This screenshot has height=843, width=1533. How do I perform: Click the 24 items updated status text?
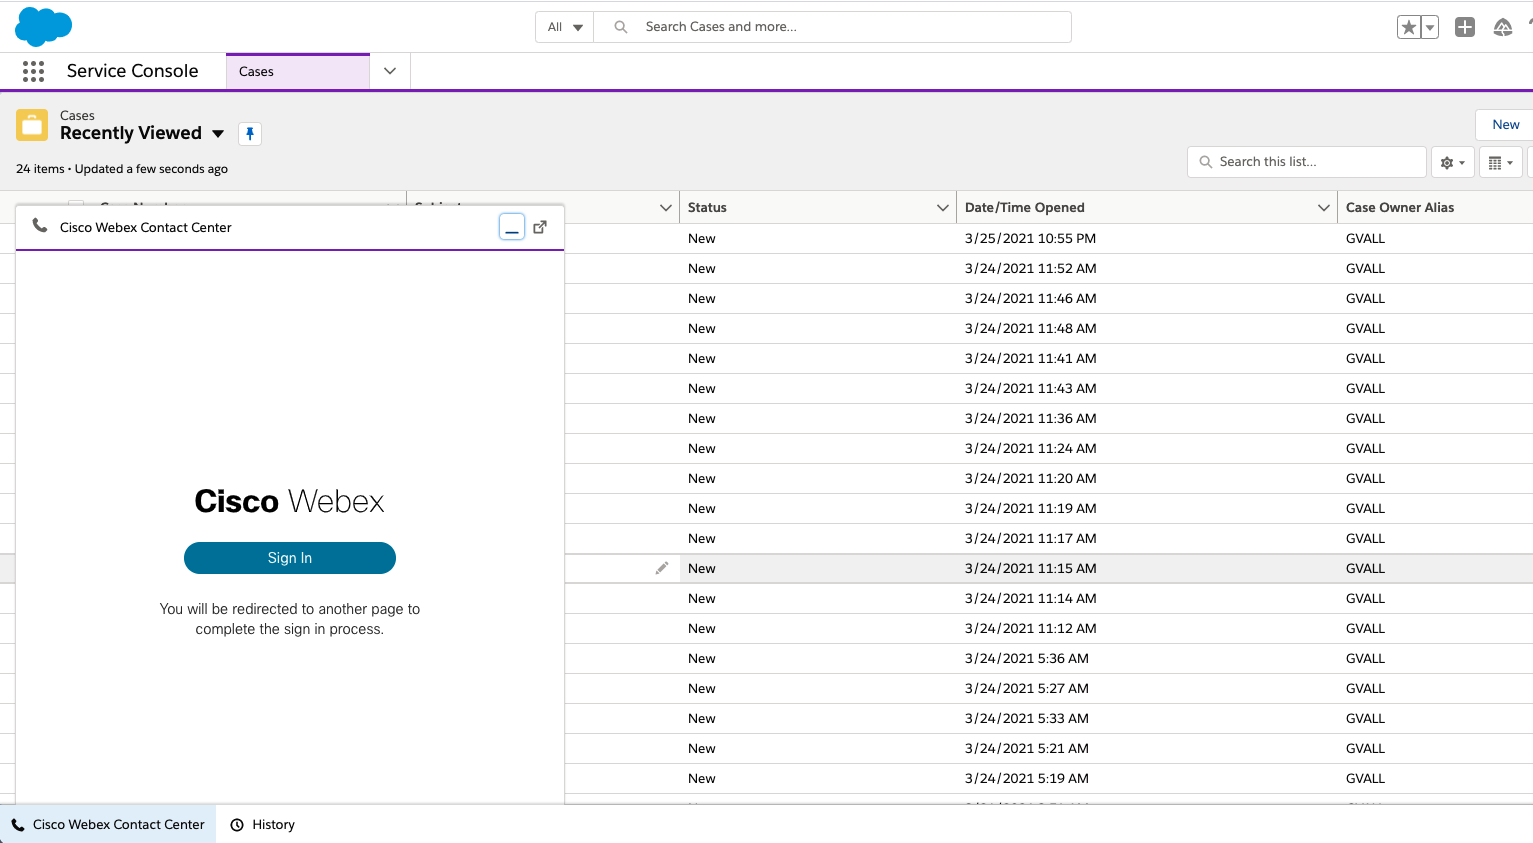tap(122, 169)
